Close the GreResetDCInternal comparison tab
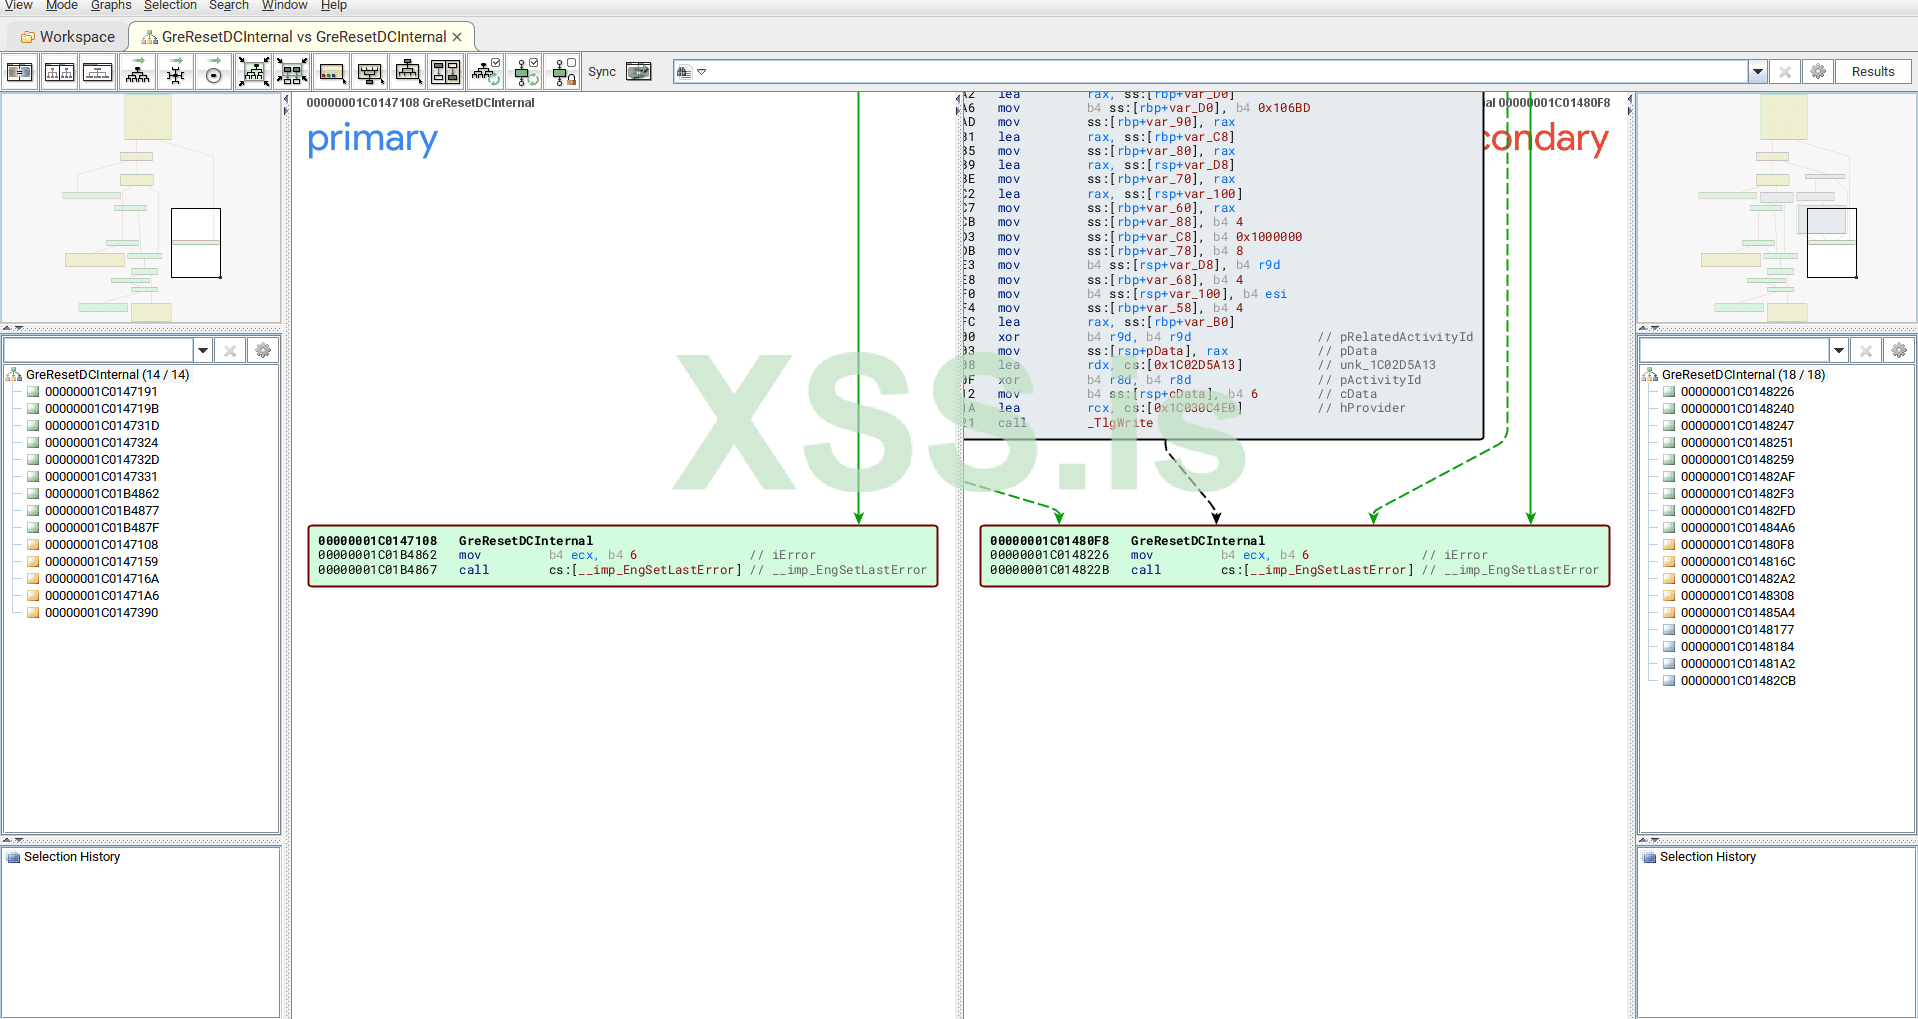The height and width of the screenshot is (1019, 1918). pyautogui.click(x=457, y=37)
